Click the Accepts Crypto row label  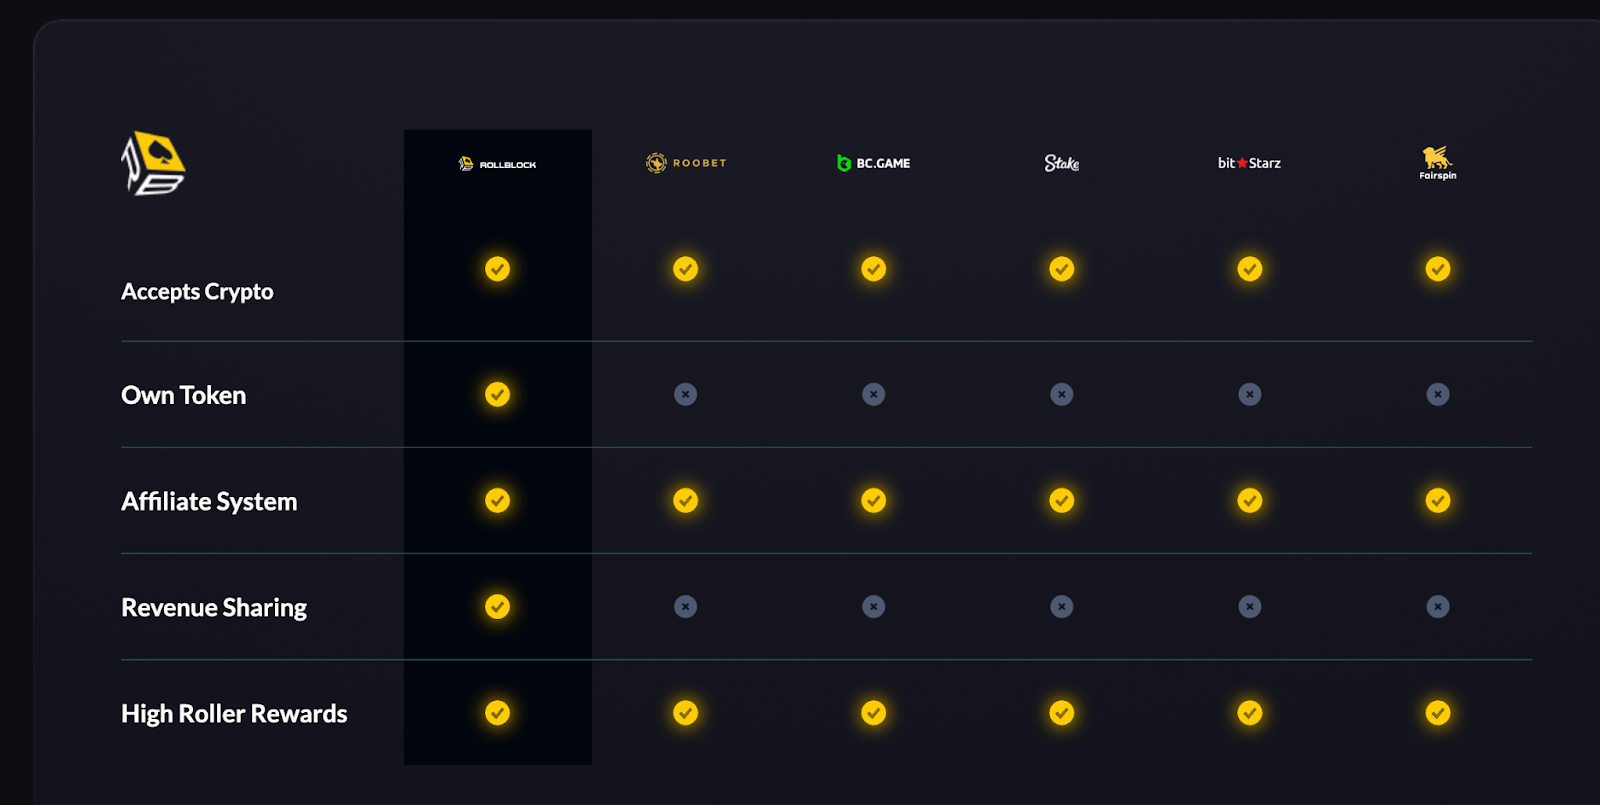[197, 292]
